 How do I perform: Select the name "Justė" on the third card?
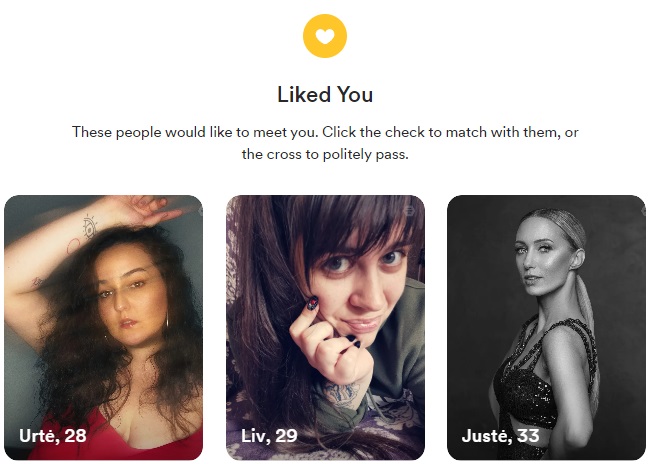pyautogui.click(x=485, y=435)
